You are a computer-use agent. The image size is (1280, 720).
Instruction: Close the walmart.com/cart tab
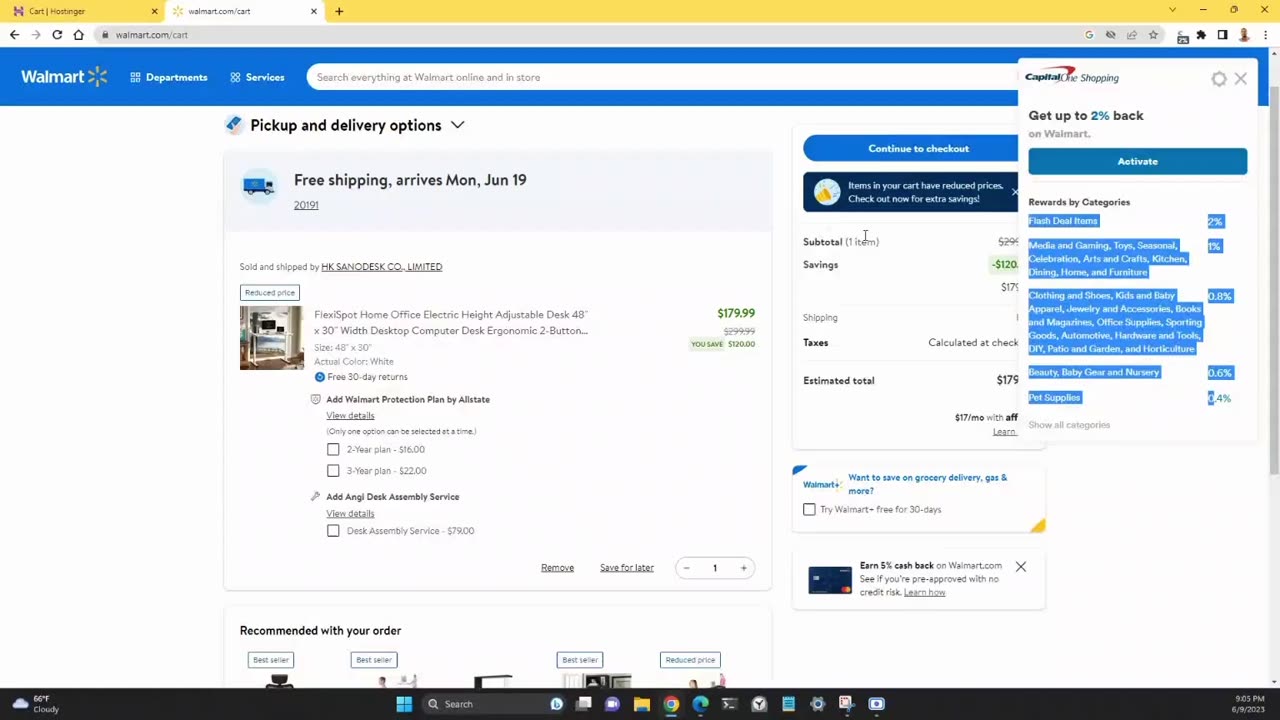pyautogui.click(x=314, y=11)
